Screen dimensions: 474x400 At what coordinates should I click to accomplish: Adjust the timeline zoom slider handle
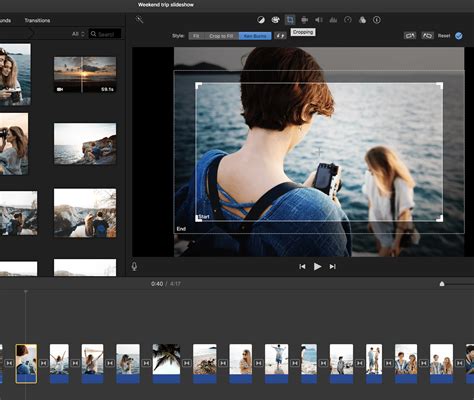(x=442, y=284)
